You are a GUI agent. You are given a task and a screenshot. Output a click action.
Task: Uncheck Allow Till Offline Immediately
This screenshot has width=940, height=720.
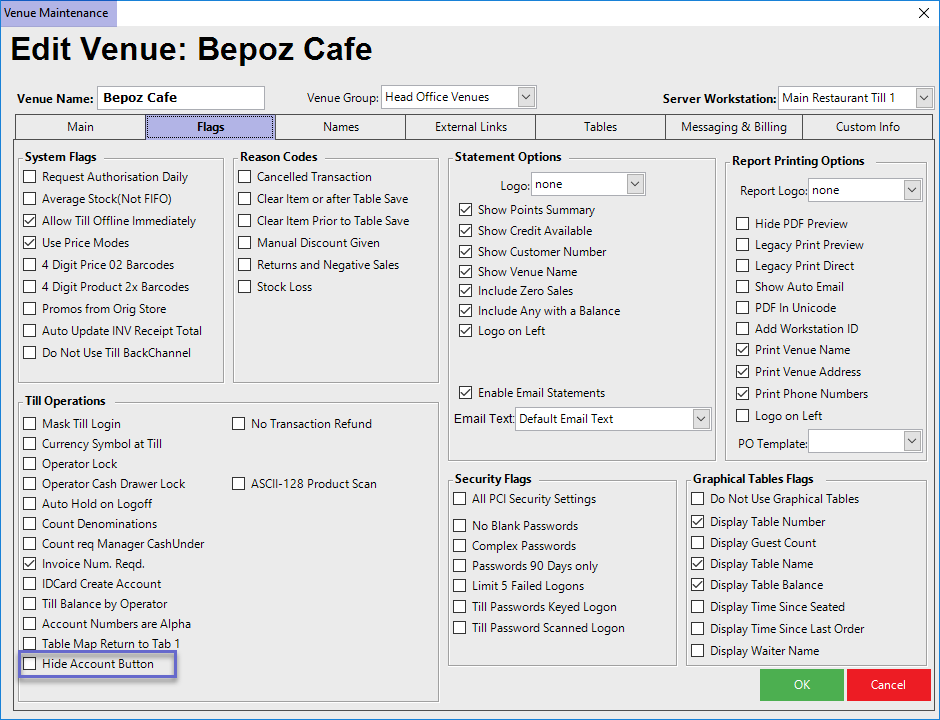coord(30,221)
